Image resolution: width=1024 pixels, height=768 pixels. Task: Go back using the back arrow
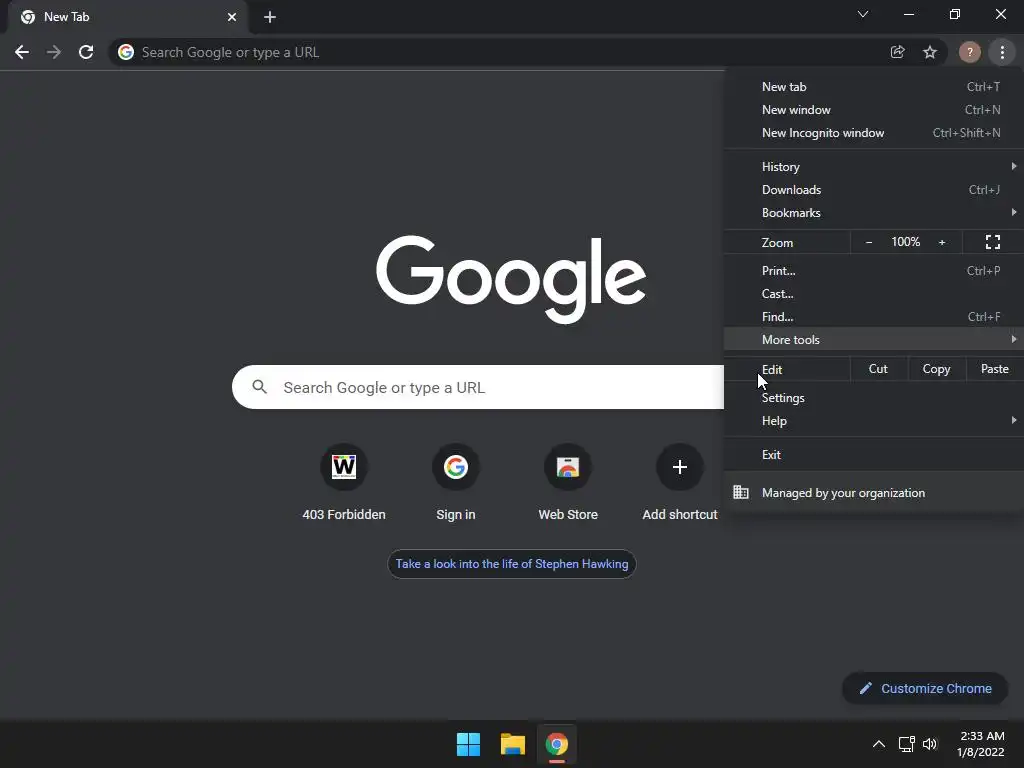[x=22, y=52]
